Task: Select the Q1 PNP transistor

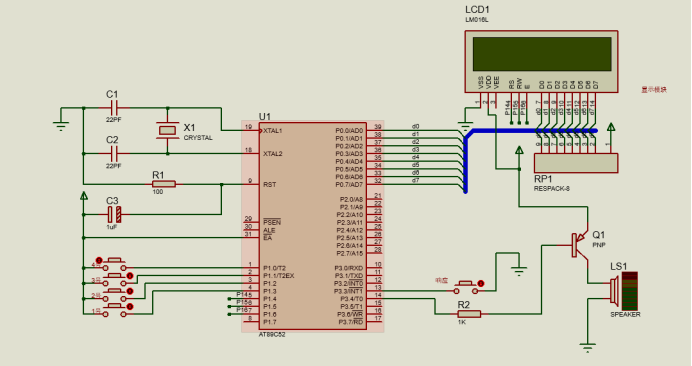Action: tap(579, 245)
